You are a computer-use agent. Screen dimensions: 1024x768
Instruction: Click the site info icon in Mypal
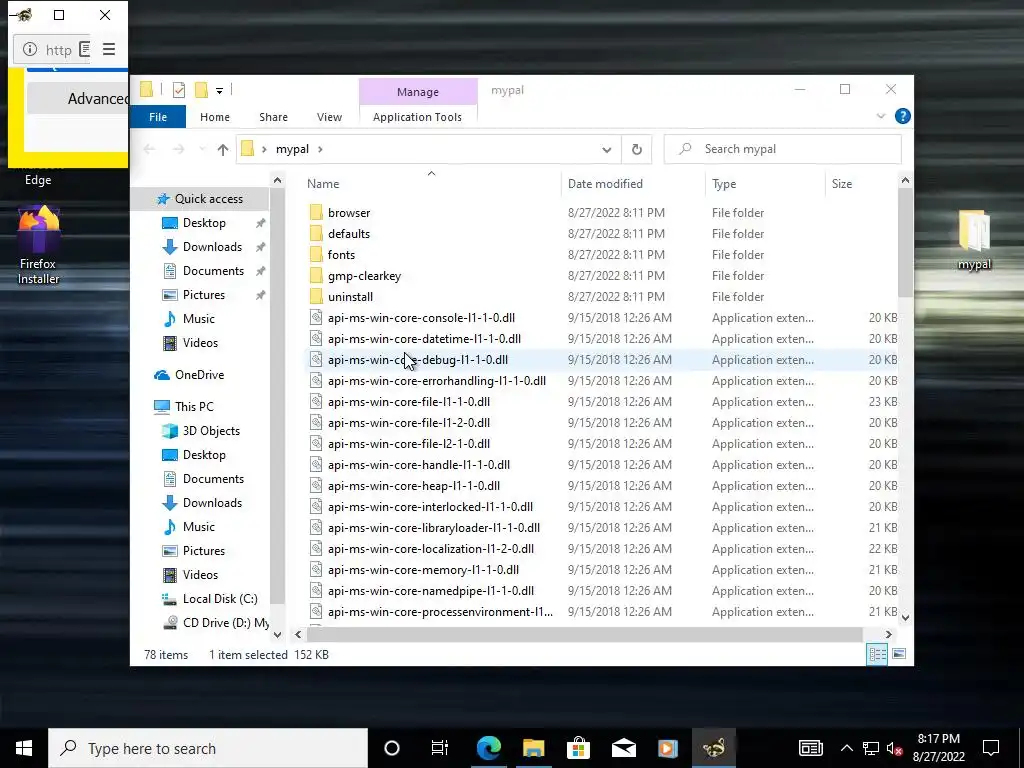coord(29,50)
